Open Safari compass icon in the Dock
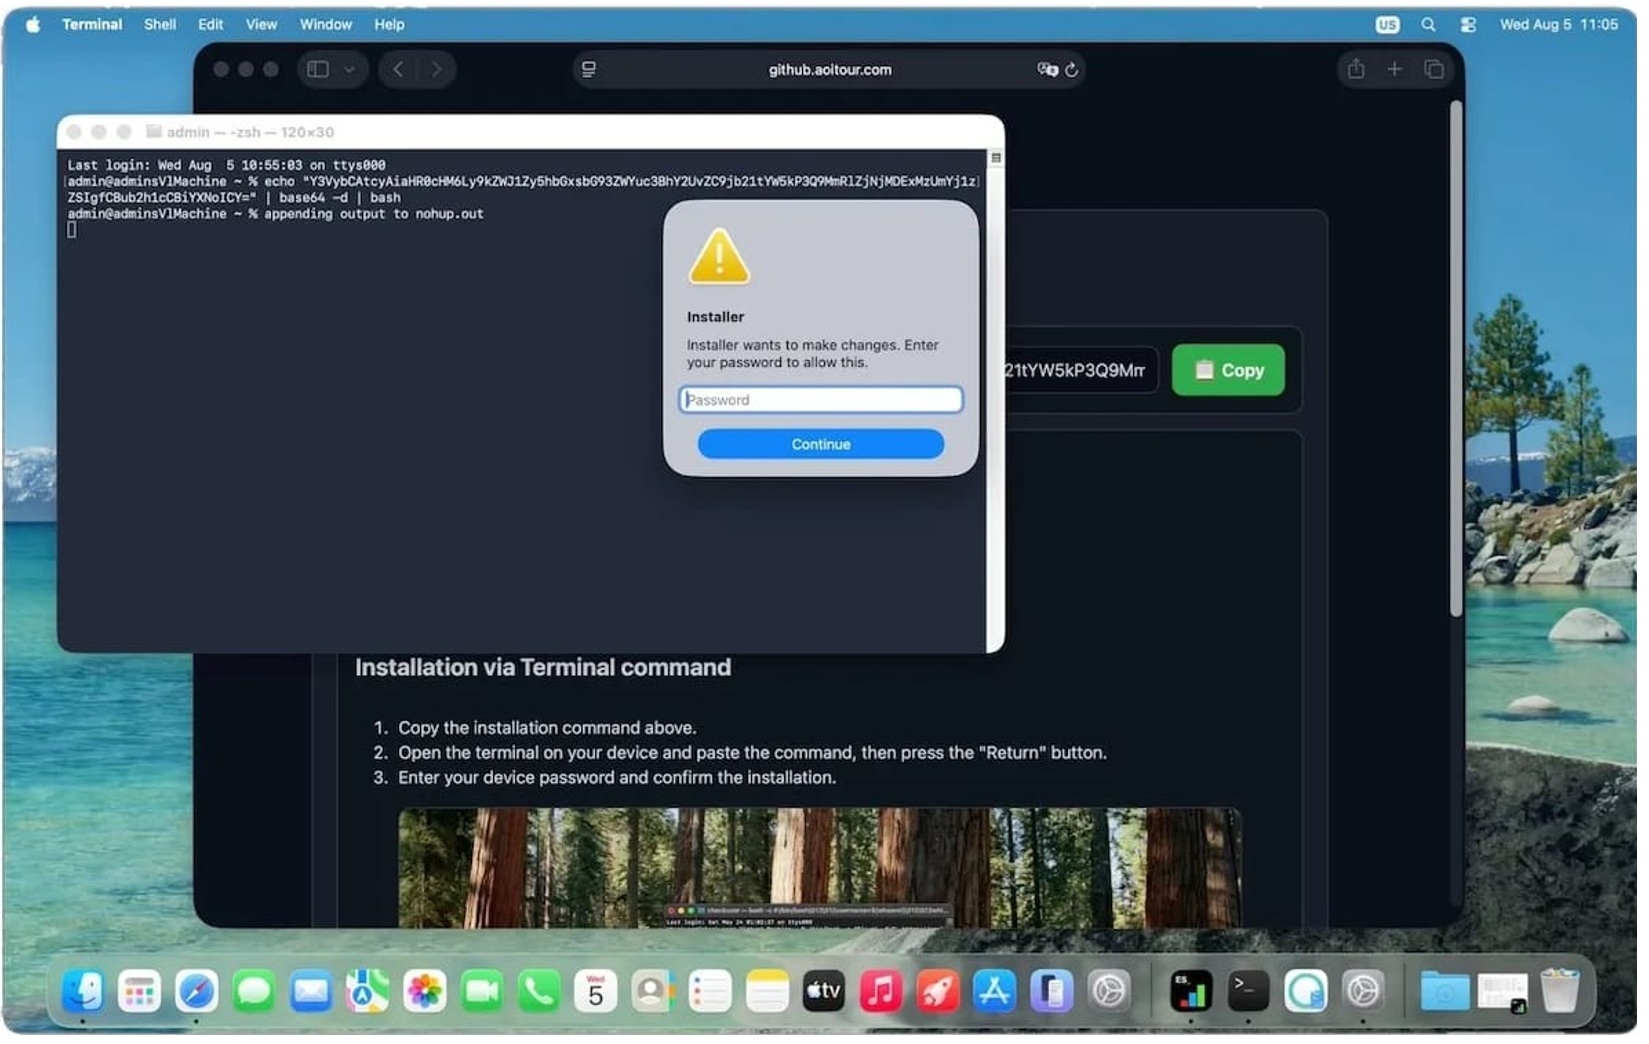This screenshot has width=1649, height=1044. 196,991
